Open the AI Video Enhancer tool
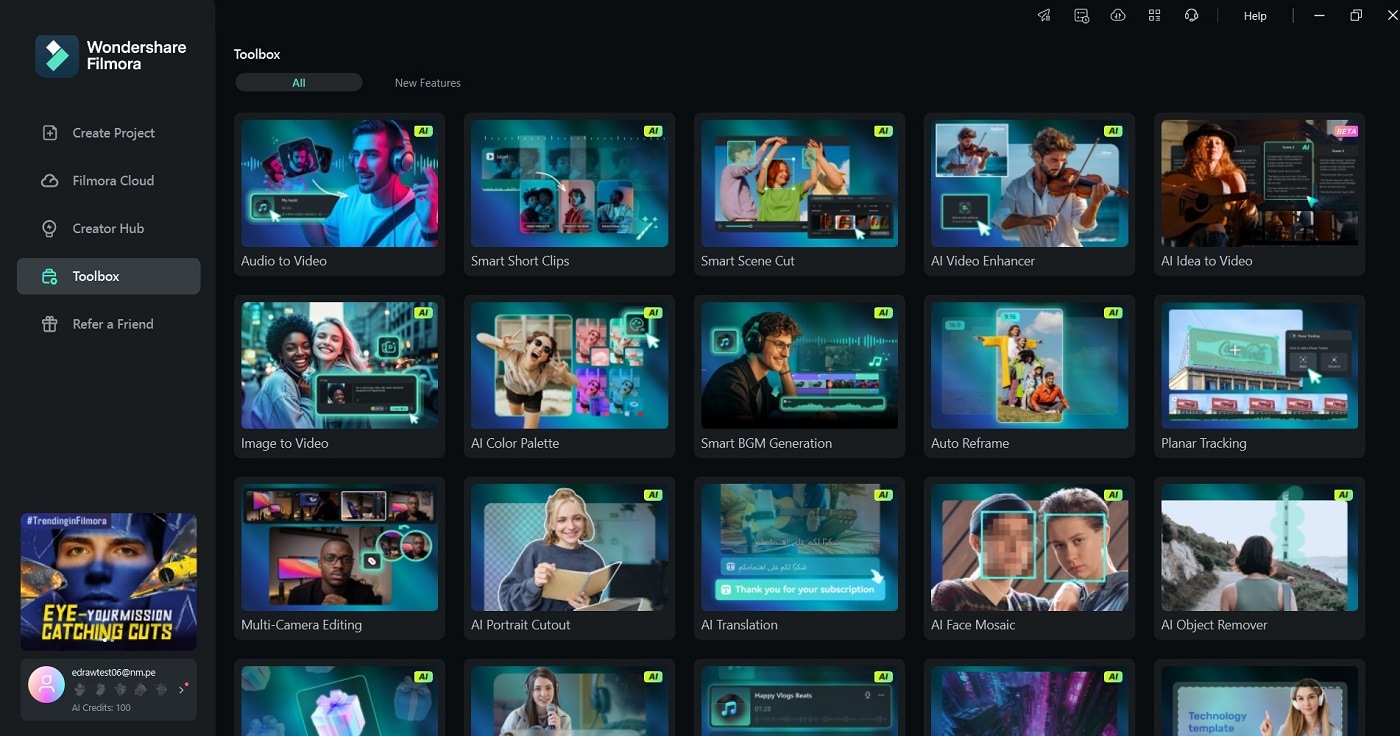 tap(1029, 195)
